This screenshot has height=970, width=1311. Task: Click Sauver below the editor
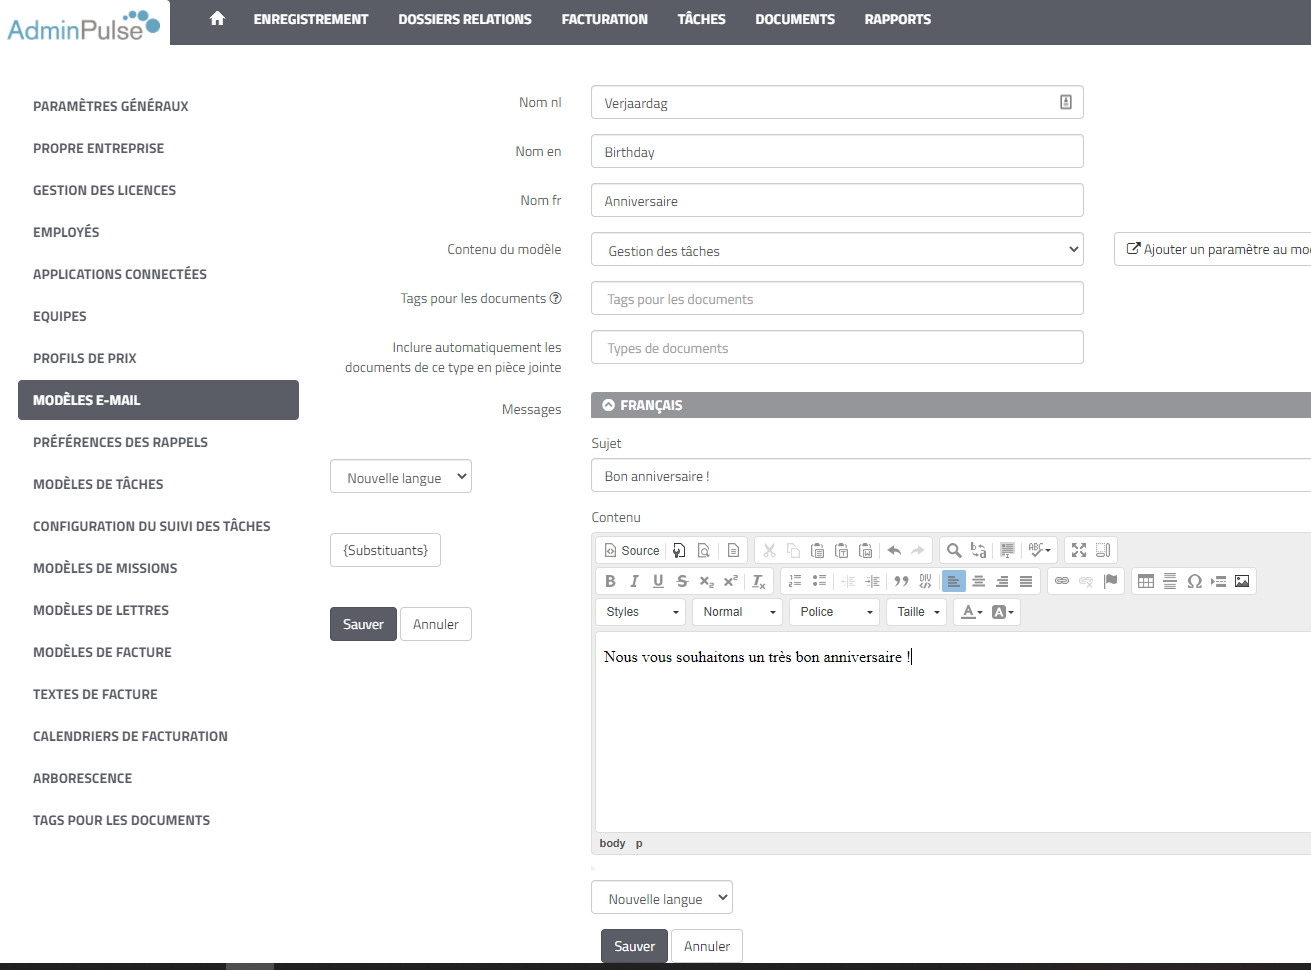click(x=634, y=946)
